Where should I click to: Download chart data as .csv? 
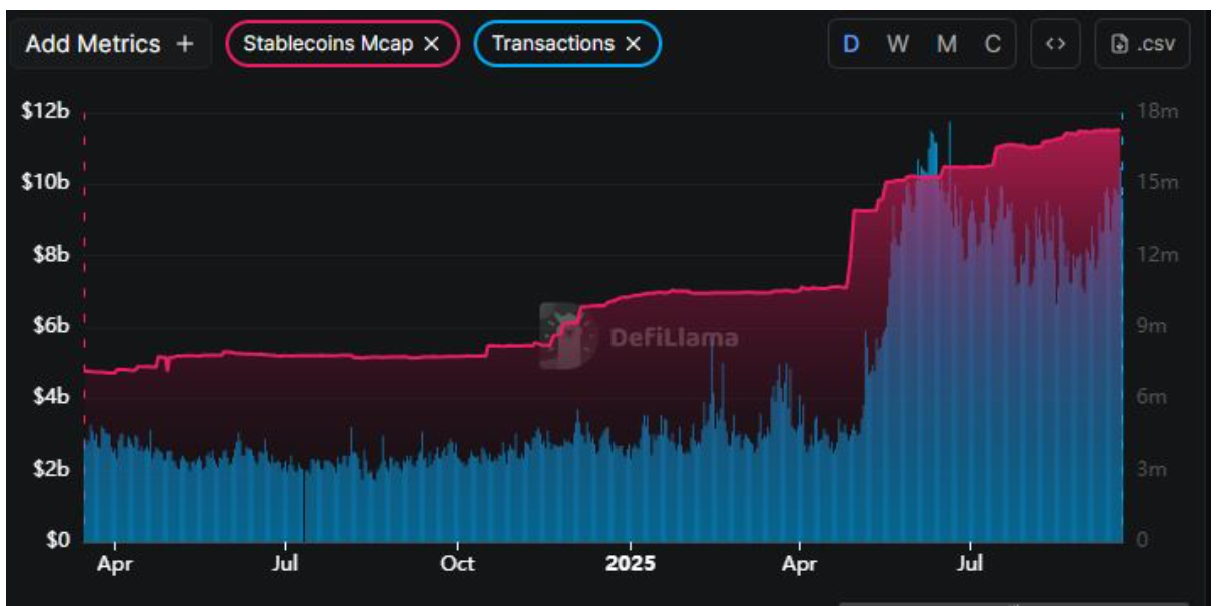(1142, 44)
